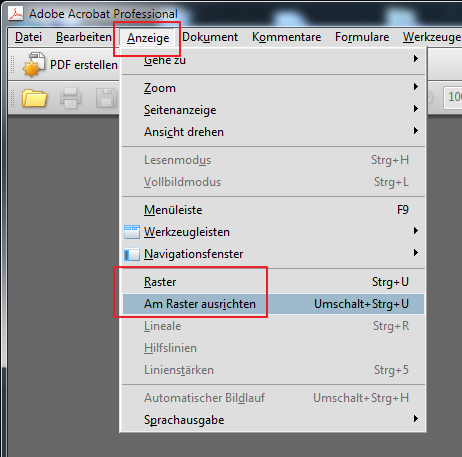The image size is (462, 457).
Task: Expand the Sprachausgabe submenu
Action: coord(273,420)
